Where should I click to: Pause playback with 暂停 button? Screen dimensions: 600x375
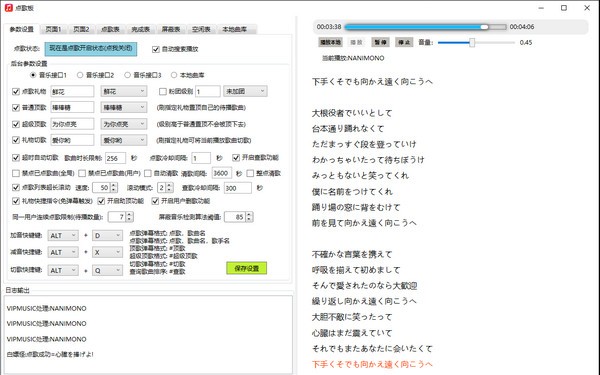[380, 42]
